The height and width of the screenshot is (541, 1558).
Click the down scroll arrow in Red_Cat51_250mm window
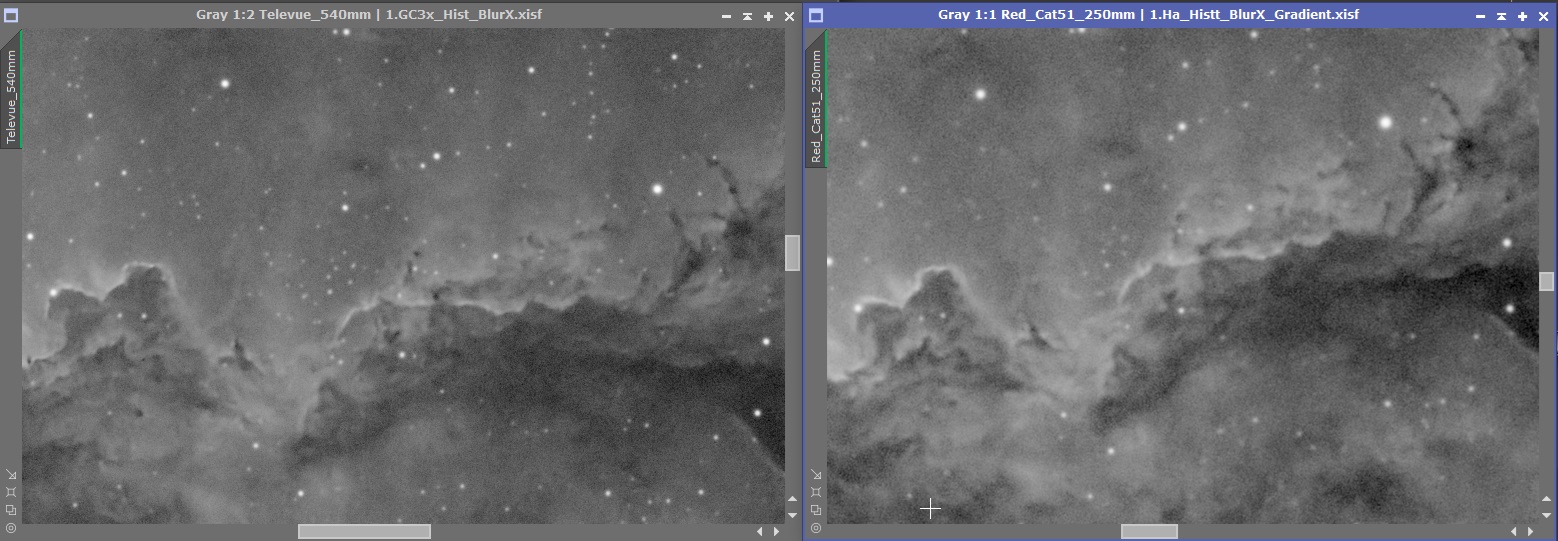[x=1546, y=515]
